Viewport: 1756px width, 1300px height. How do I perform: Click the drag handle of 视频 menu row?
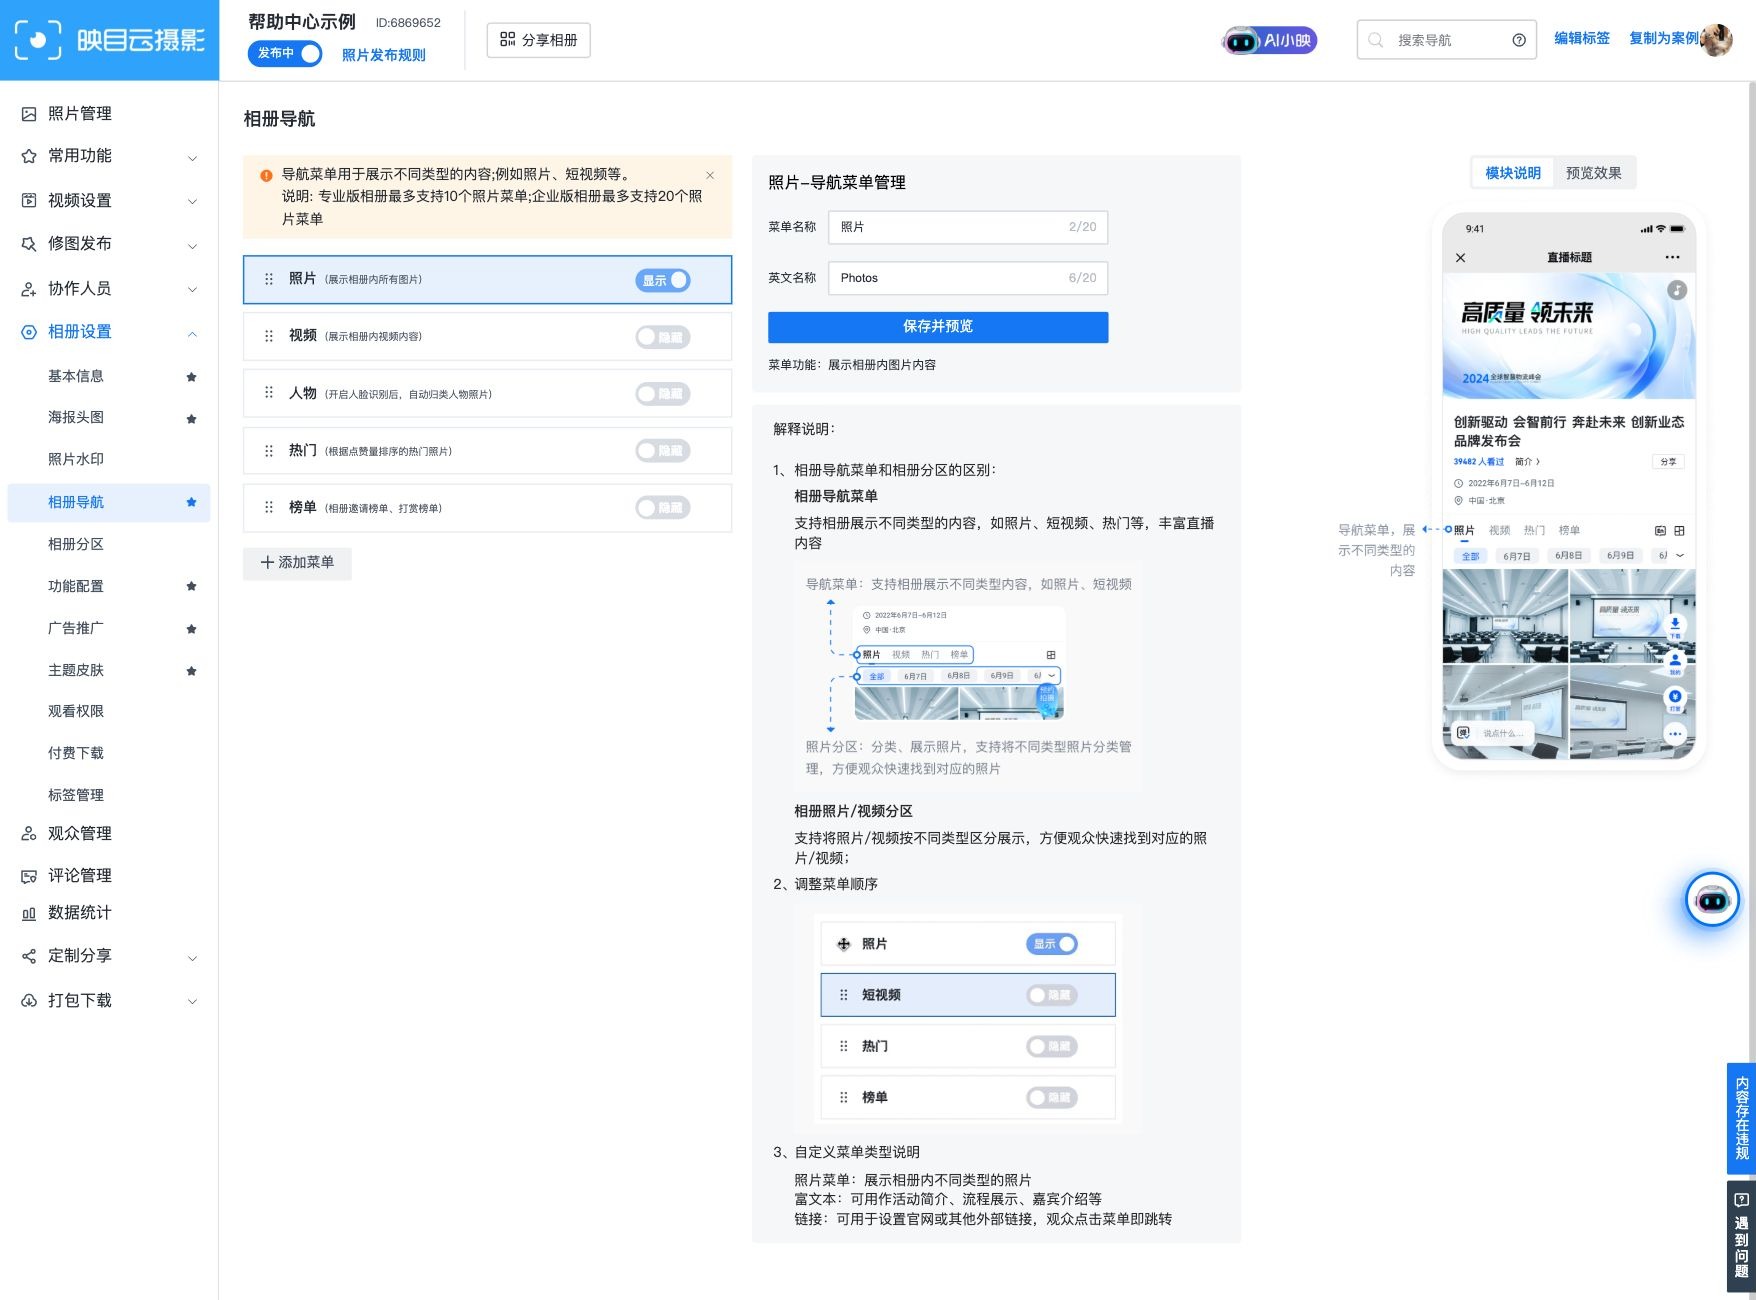pos(268,336)
